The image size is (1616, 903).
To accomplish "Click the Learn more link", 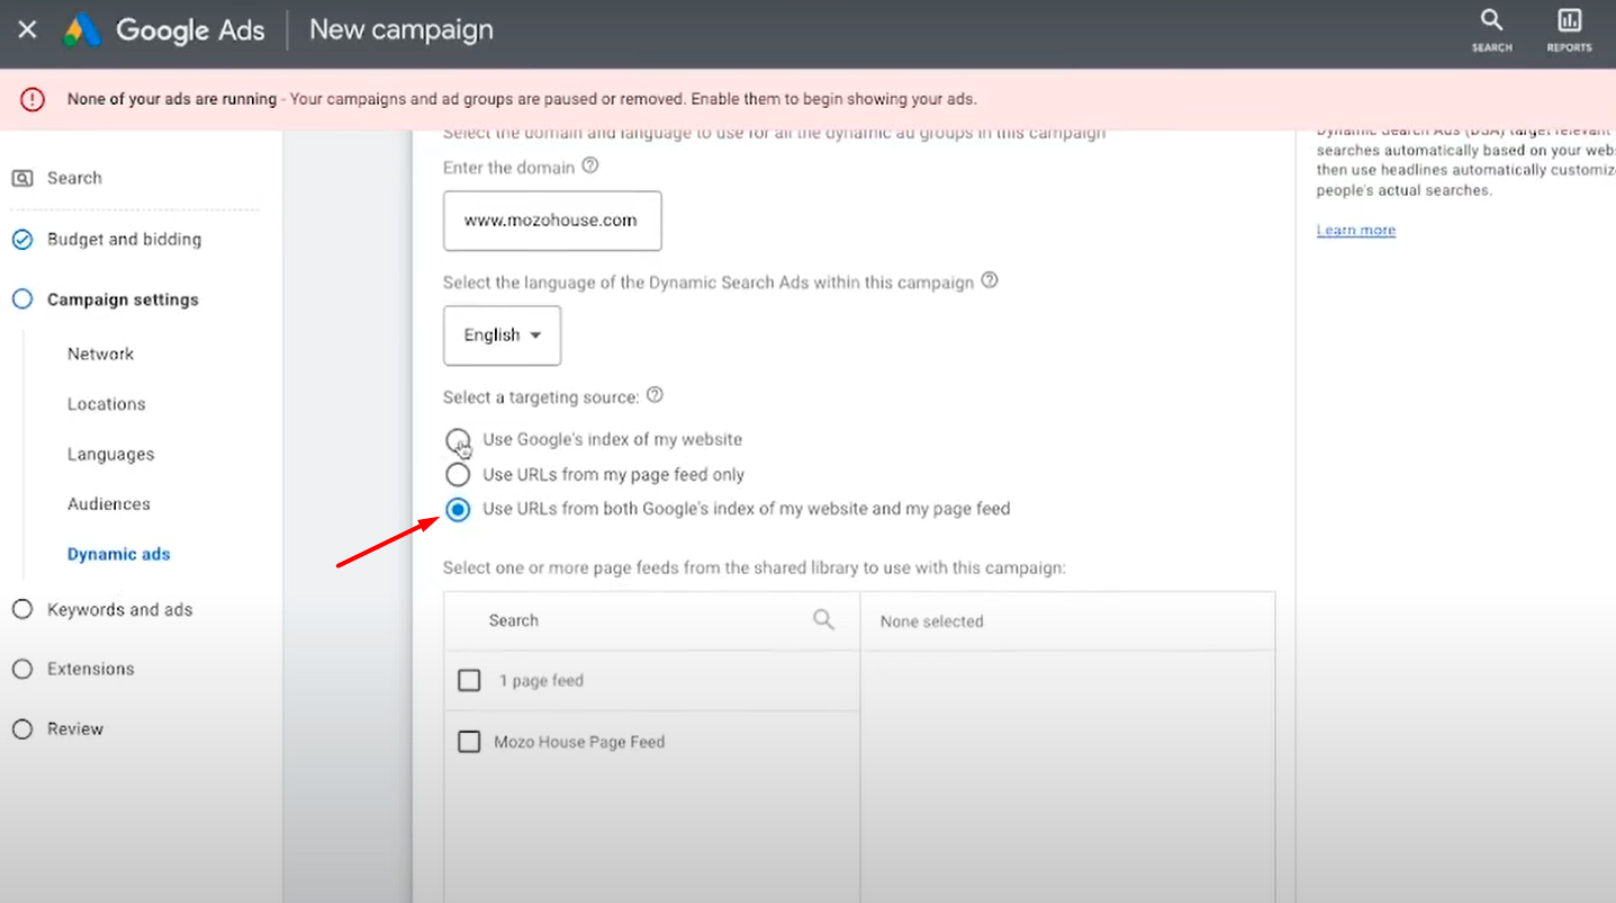I will [1356, 230].
